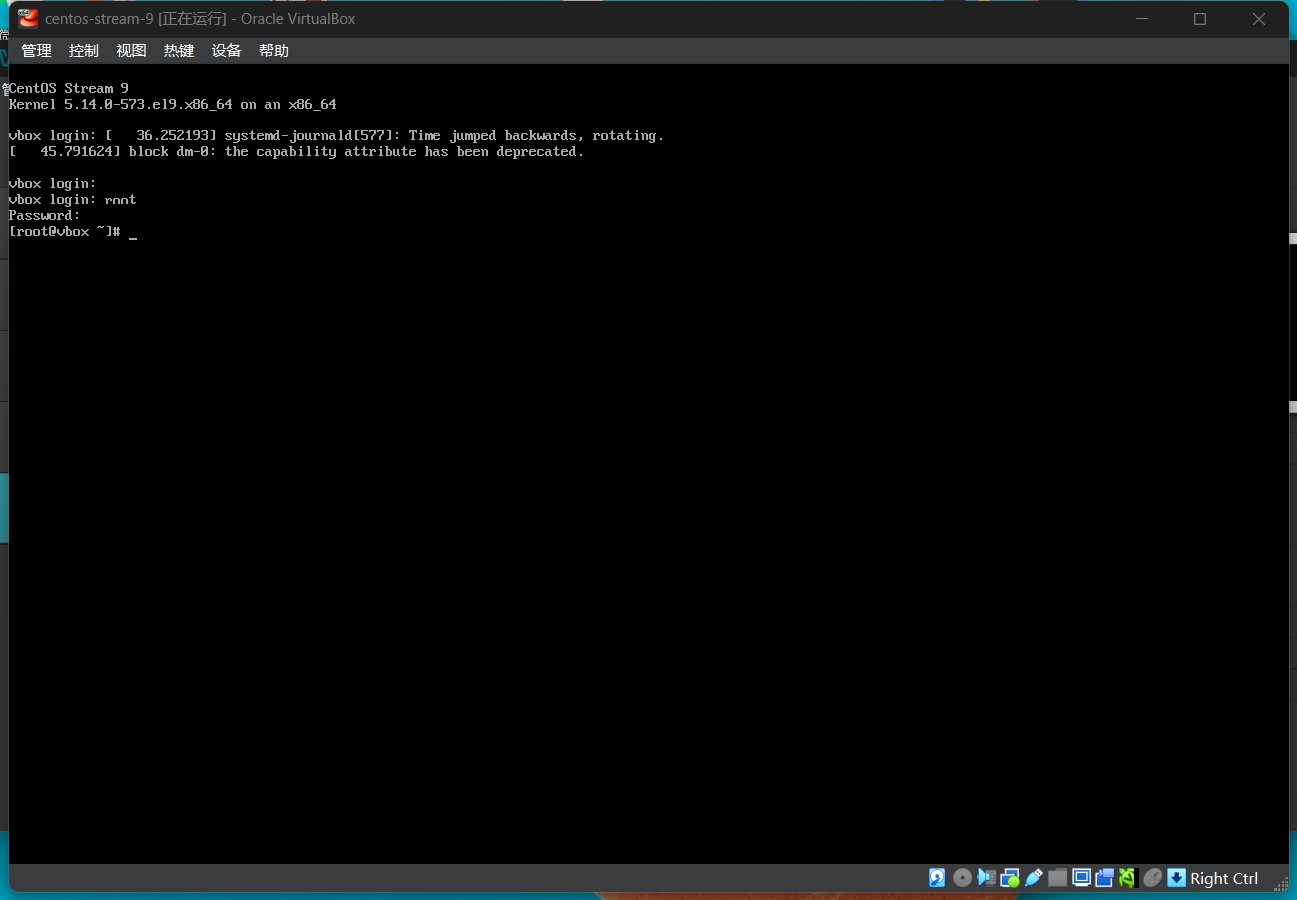Click the audio status icon
Image resolution: width=1297 pixels, height=900 pixels.
coord(986,878)
